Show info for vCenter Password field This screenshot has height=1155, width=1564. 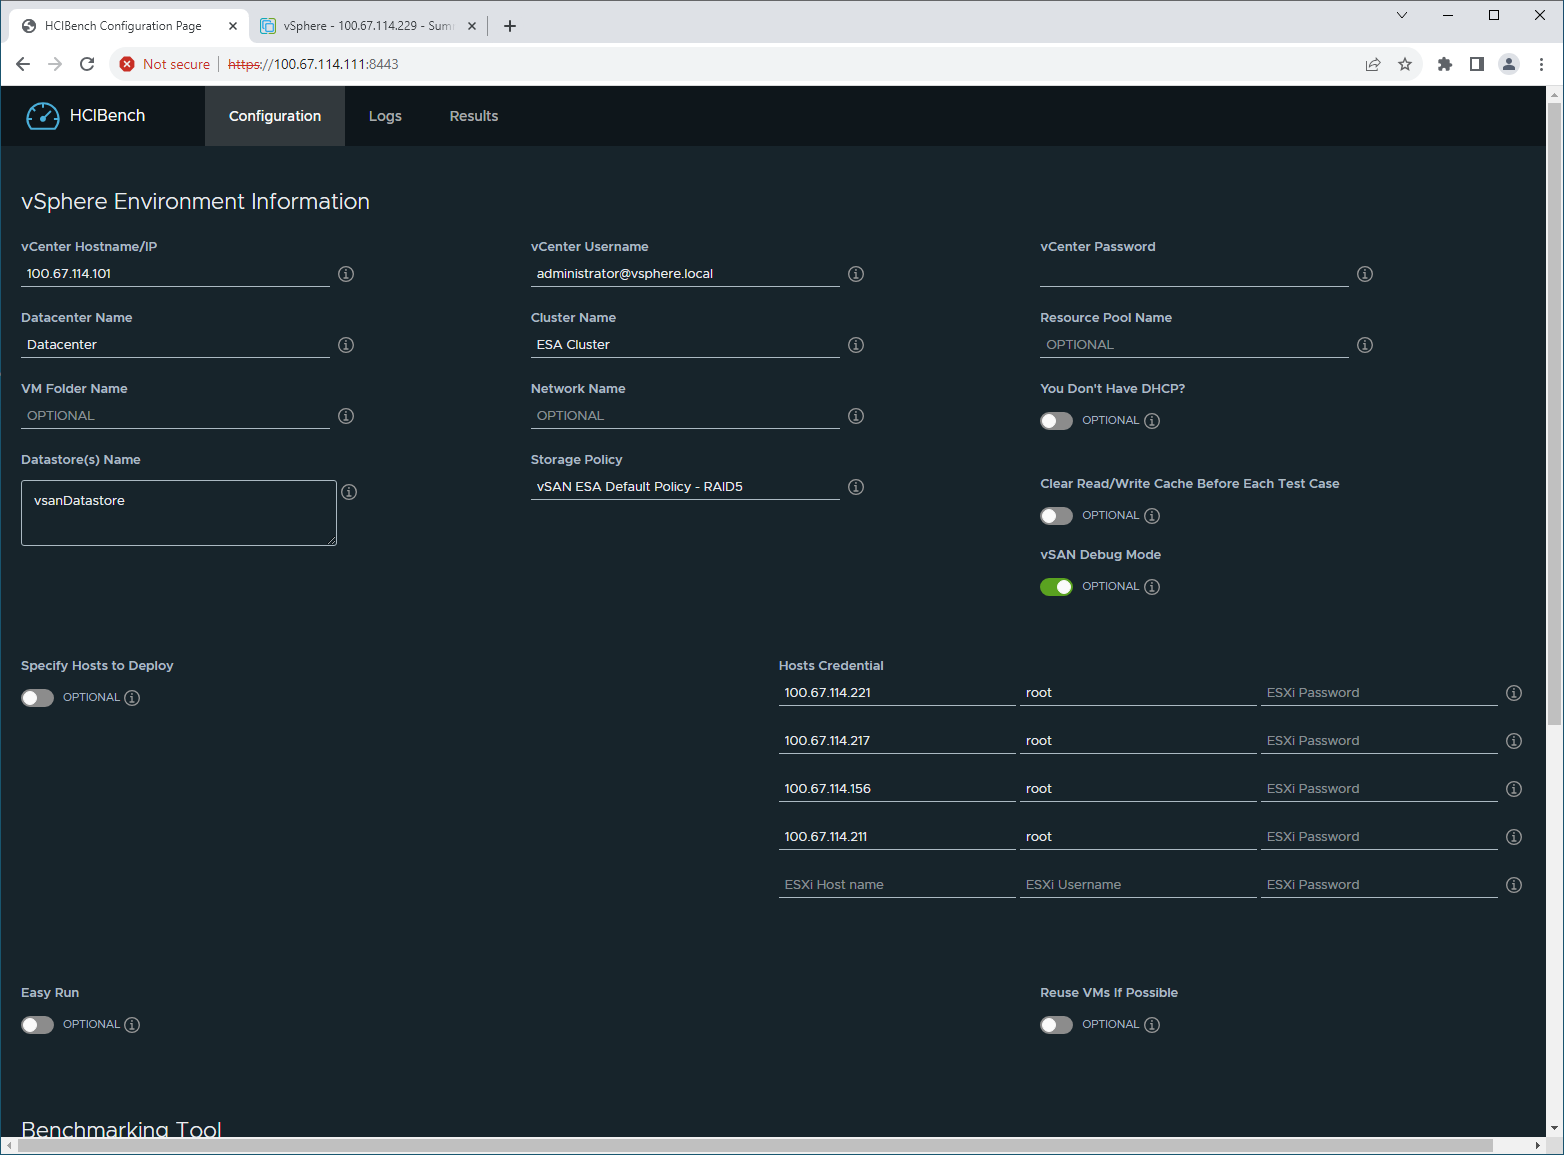tap(1365, 274)
